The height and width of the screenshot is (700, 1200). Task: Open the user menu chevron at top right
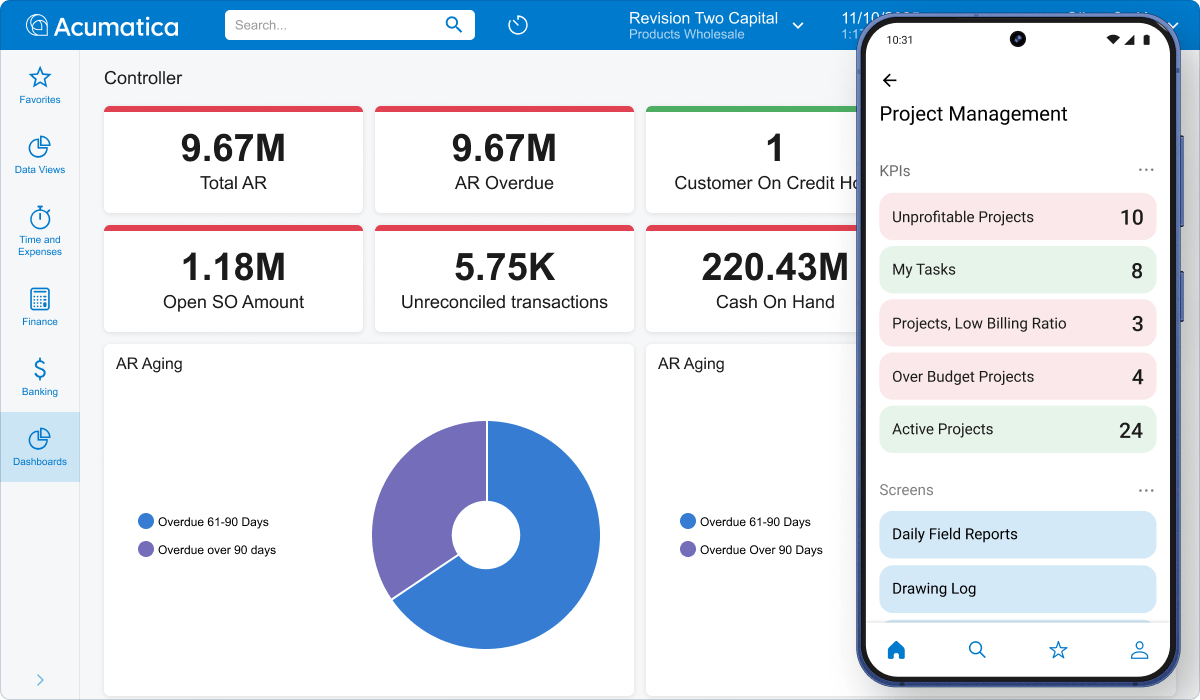point(1173,25)
